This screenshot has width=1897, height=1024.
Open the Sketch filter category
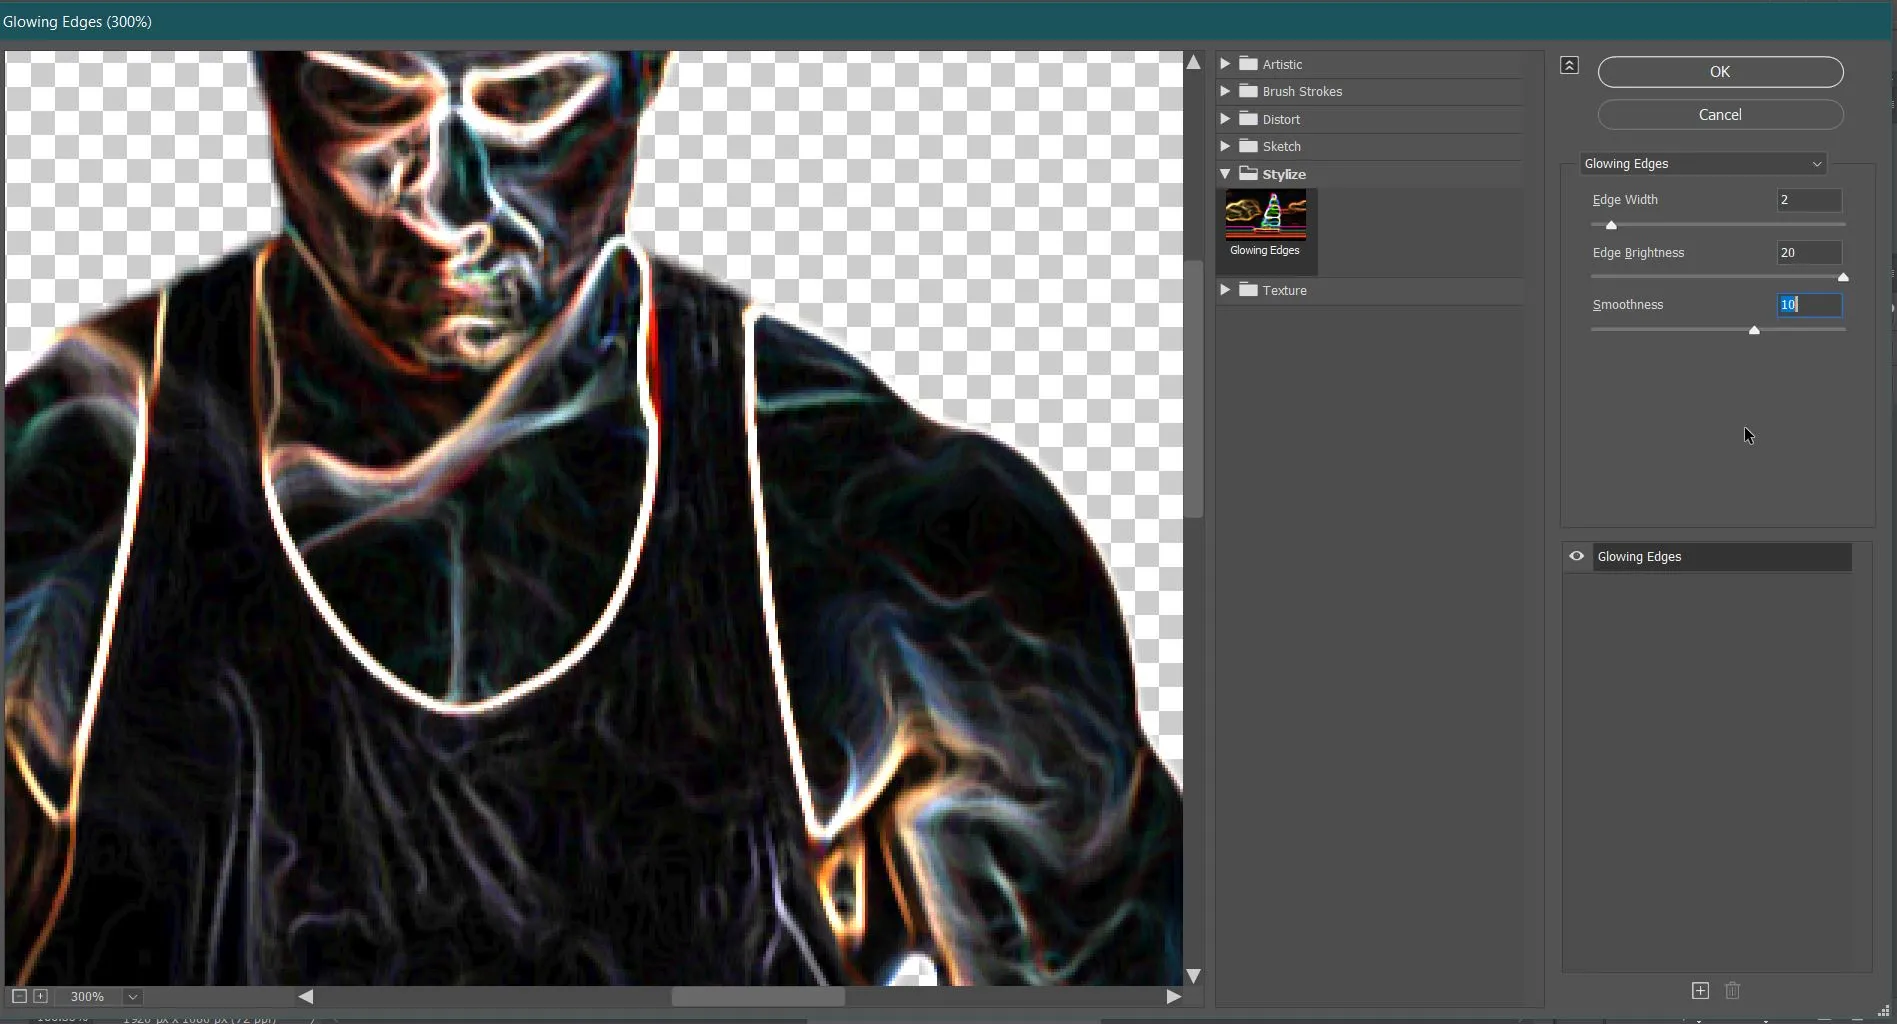1280,146
